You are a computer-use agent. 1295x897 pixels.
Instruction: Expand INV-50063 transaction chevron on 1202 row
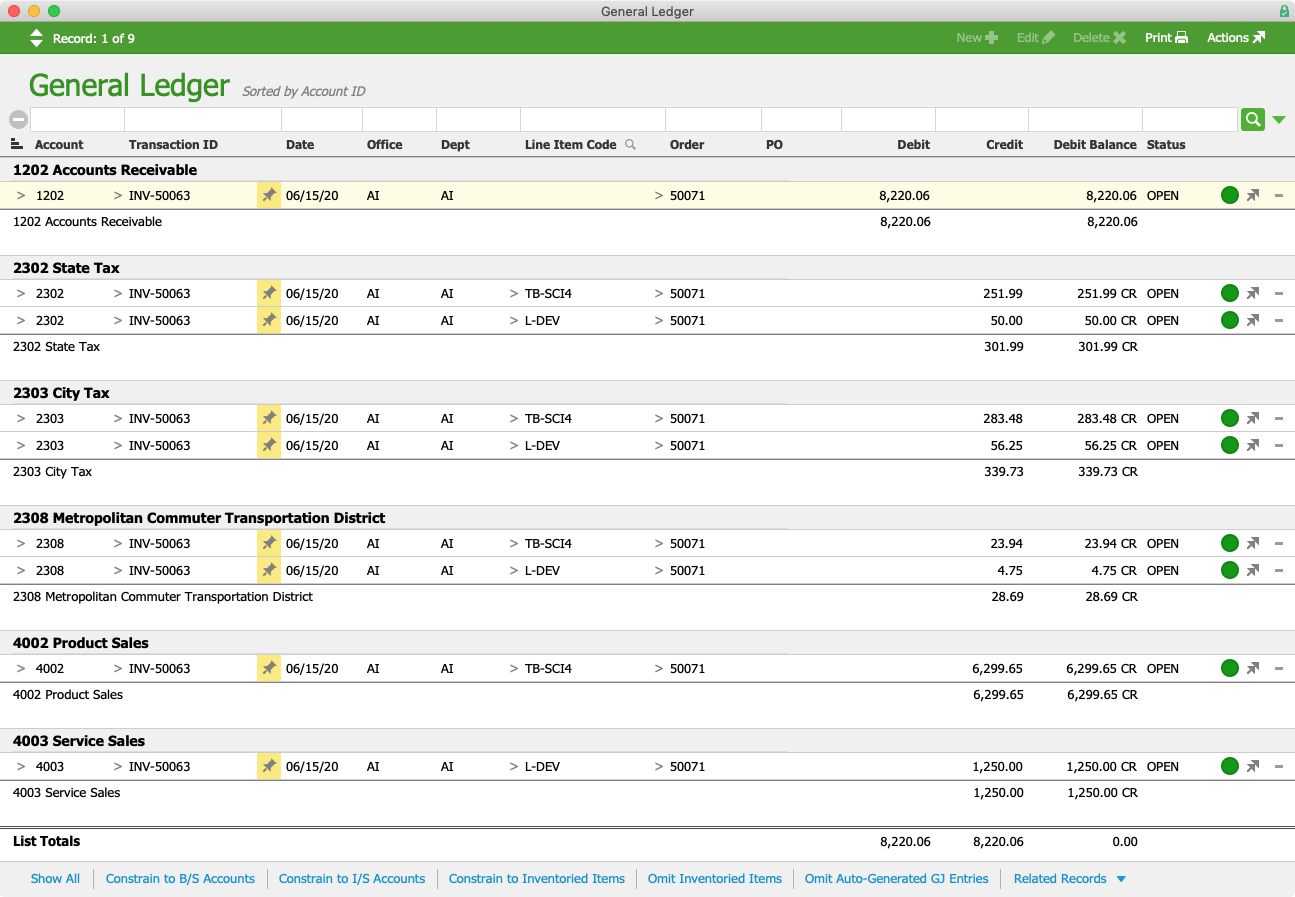[x=118, y=196]
